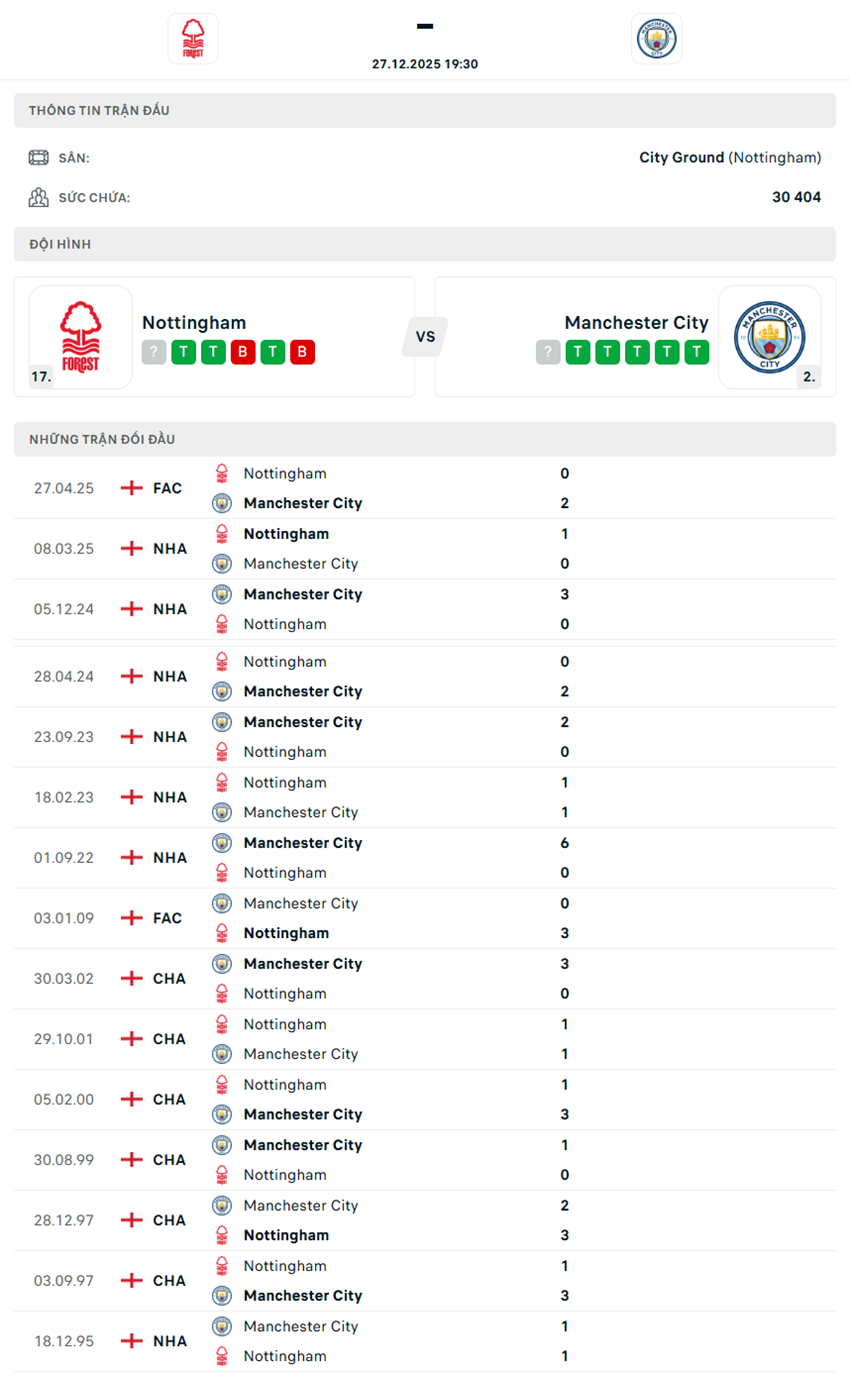
Task: Open the City Ground stadium link
Action: point(683,157)
